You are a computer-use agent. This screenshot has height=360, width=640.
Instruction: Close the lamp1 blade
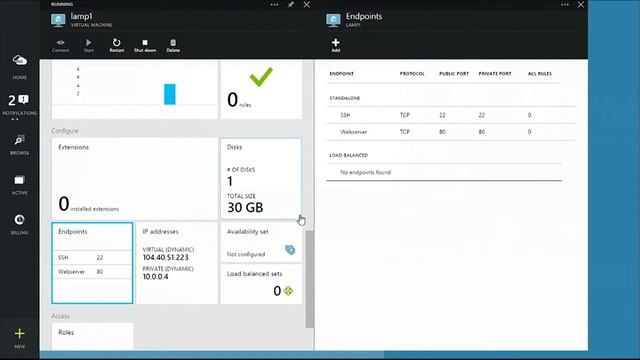pos(307,4)
